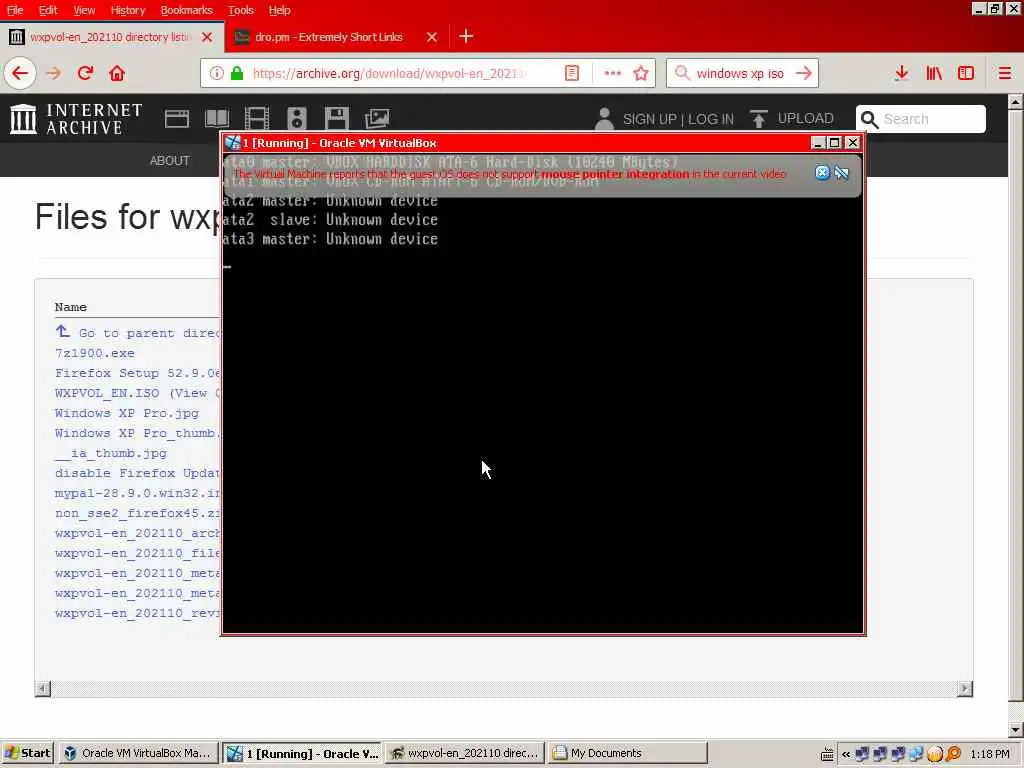Open the Bookmarks menu

pos(186,10)
